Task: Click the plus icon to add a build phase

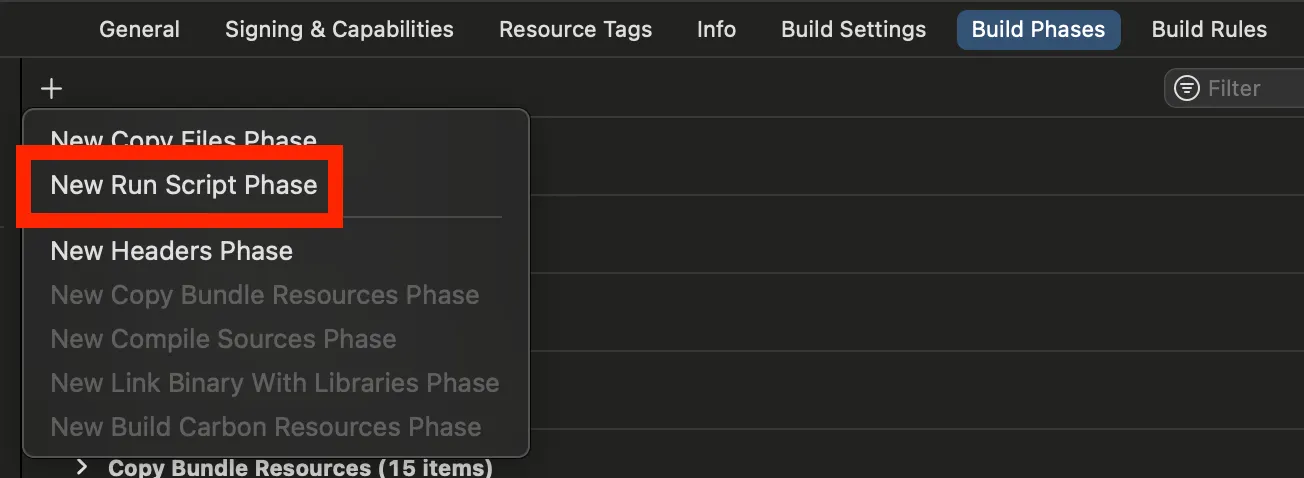Action: point(51,89)
